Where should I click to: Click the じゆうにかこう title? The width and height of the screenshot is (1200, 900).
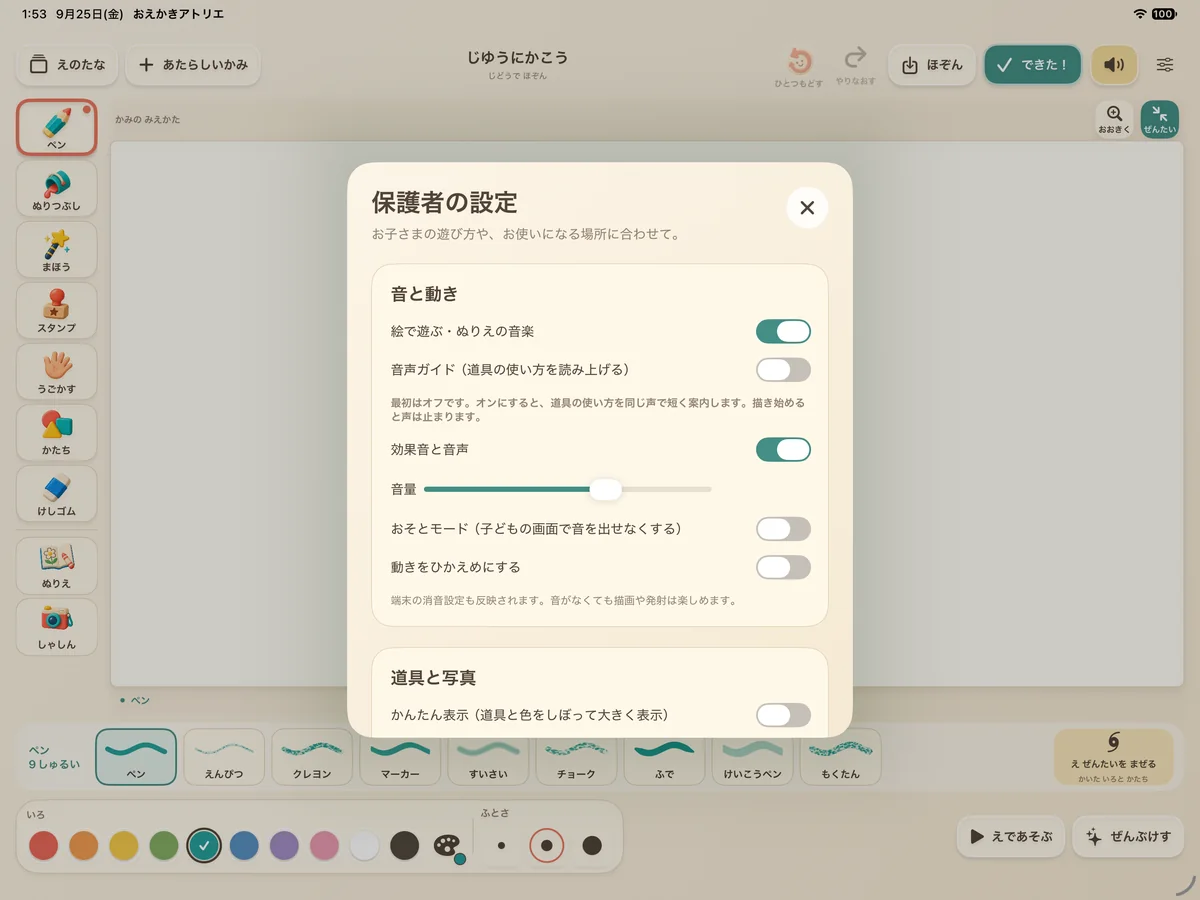517,58
